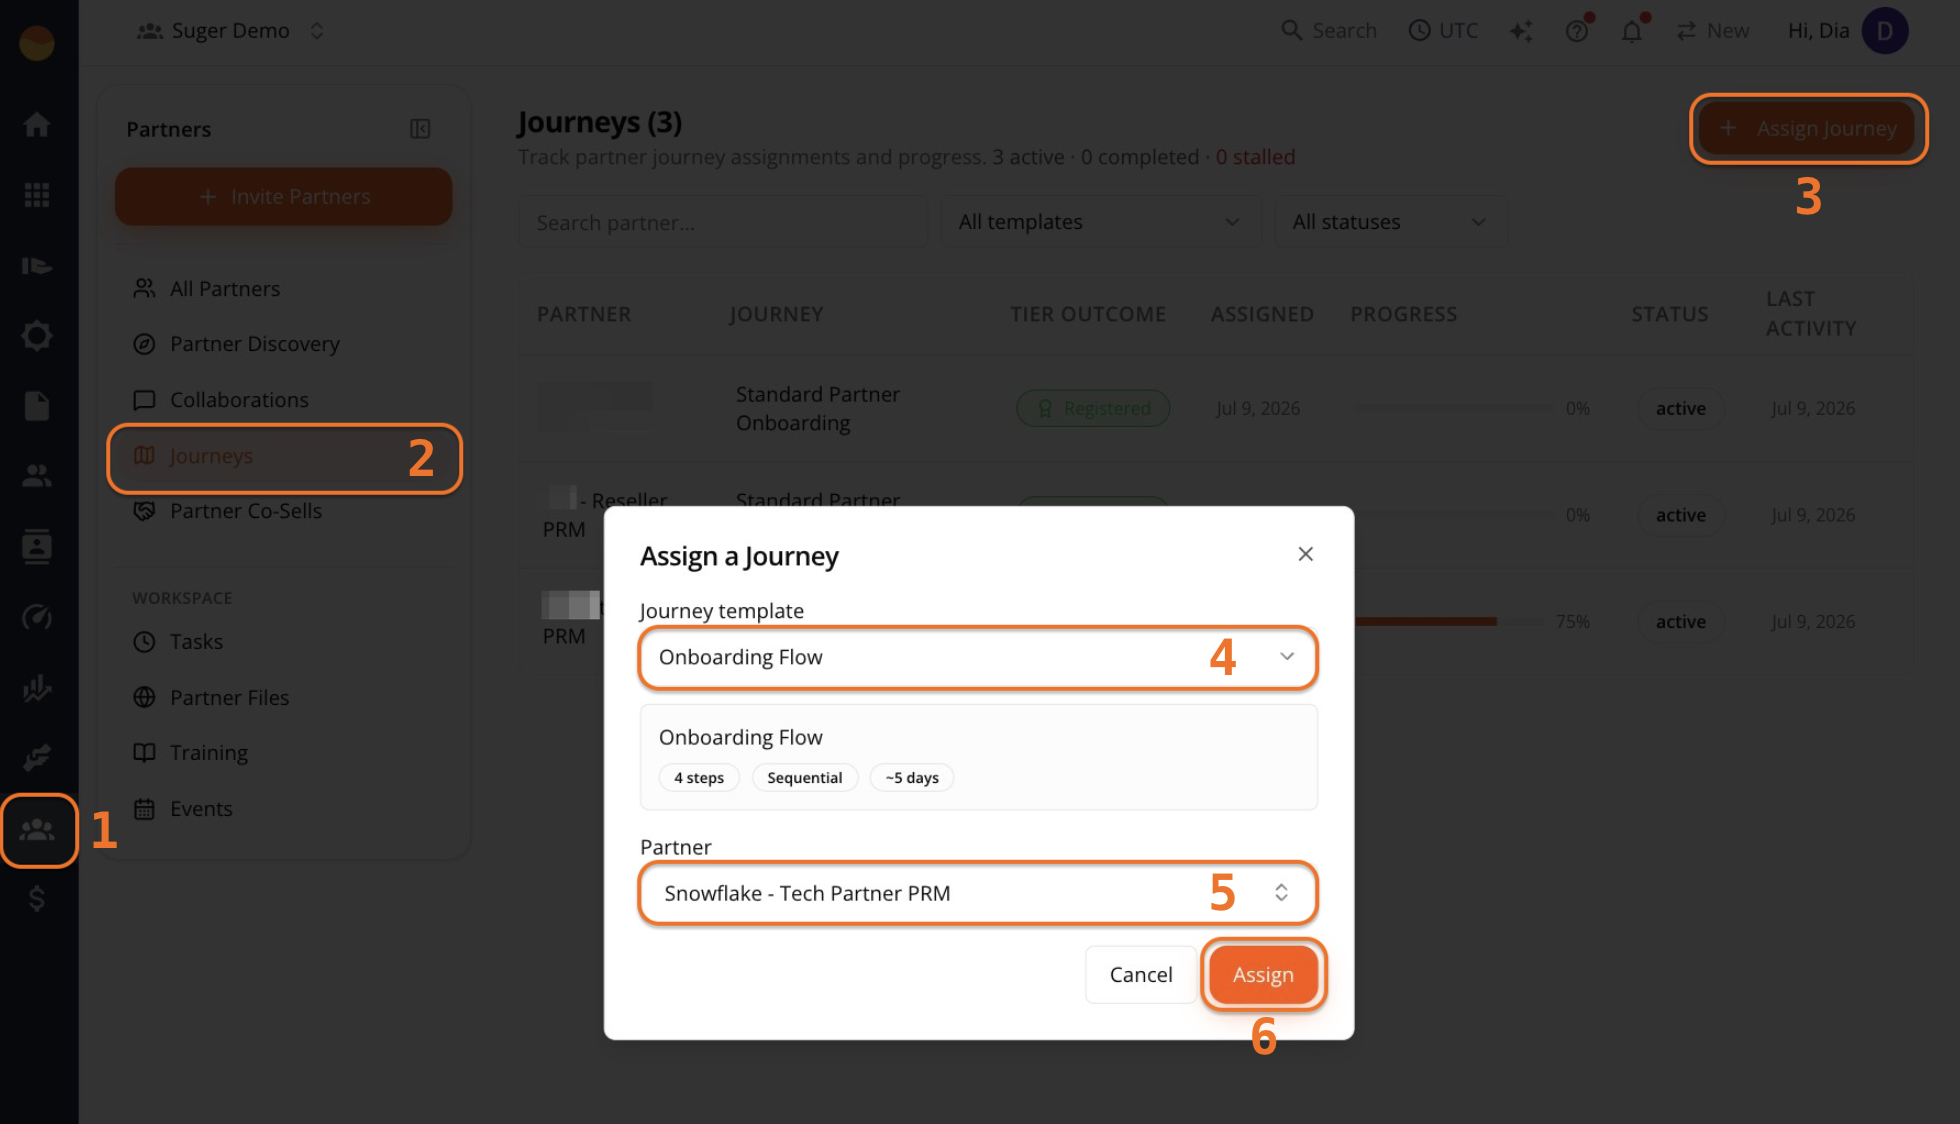Click the Assign Journey button
1960x1124 pixels.
[x=1807, y=129]
